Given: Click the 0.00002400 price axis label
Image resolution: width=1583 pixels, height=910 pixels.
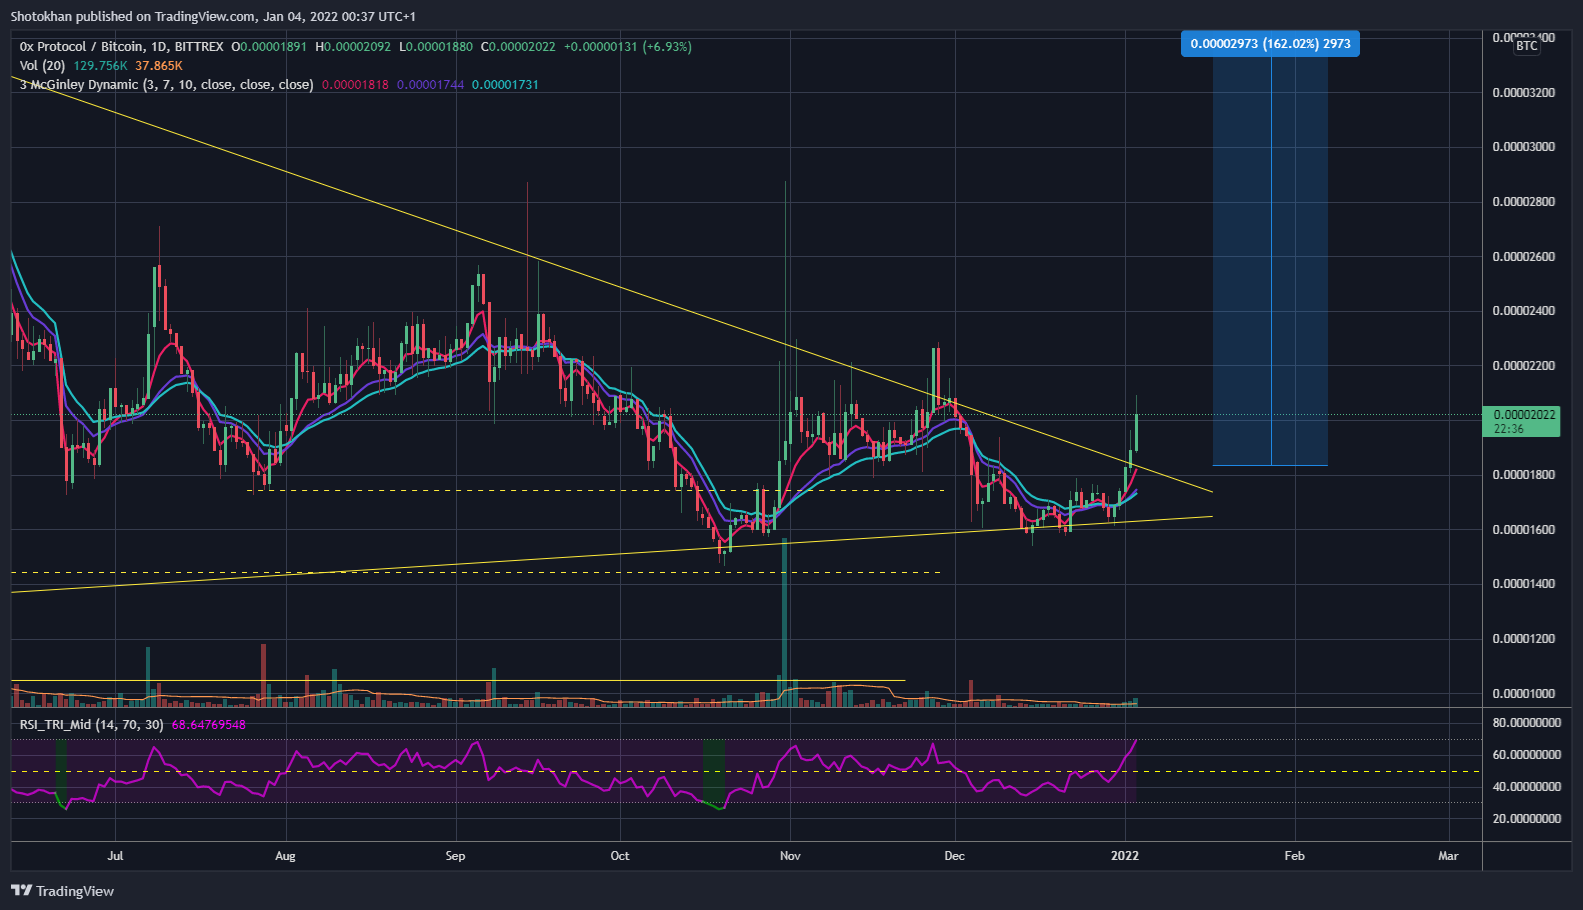Looking at the screenshot, I should 1524,311.
